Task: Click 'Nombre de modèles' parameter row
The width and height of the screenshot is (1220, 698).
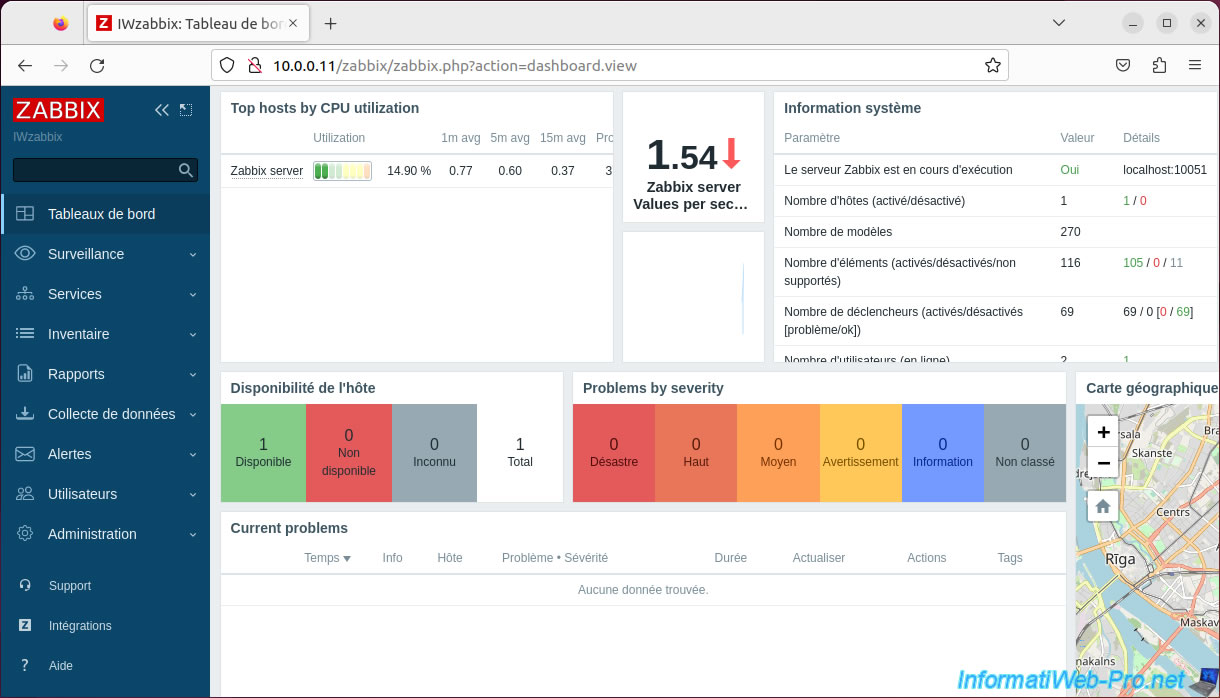Action: (x=997, y=232)
